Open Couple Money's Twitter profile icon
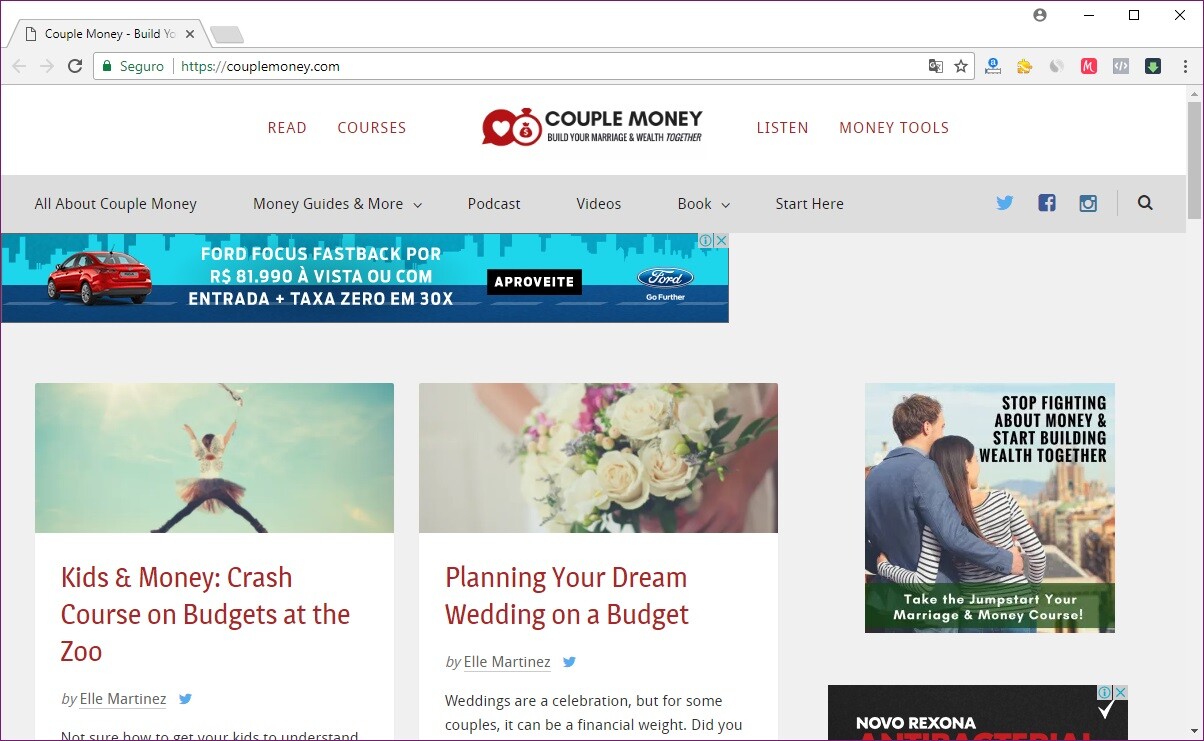 (1005, 203)
